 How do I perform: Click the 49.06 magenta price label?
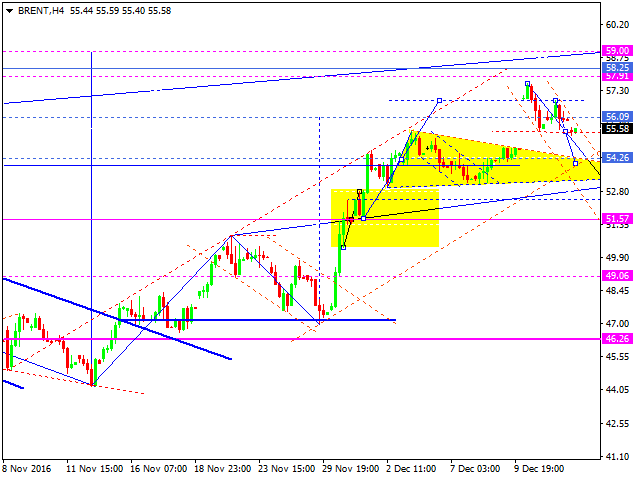(617, 276)
